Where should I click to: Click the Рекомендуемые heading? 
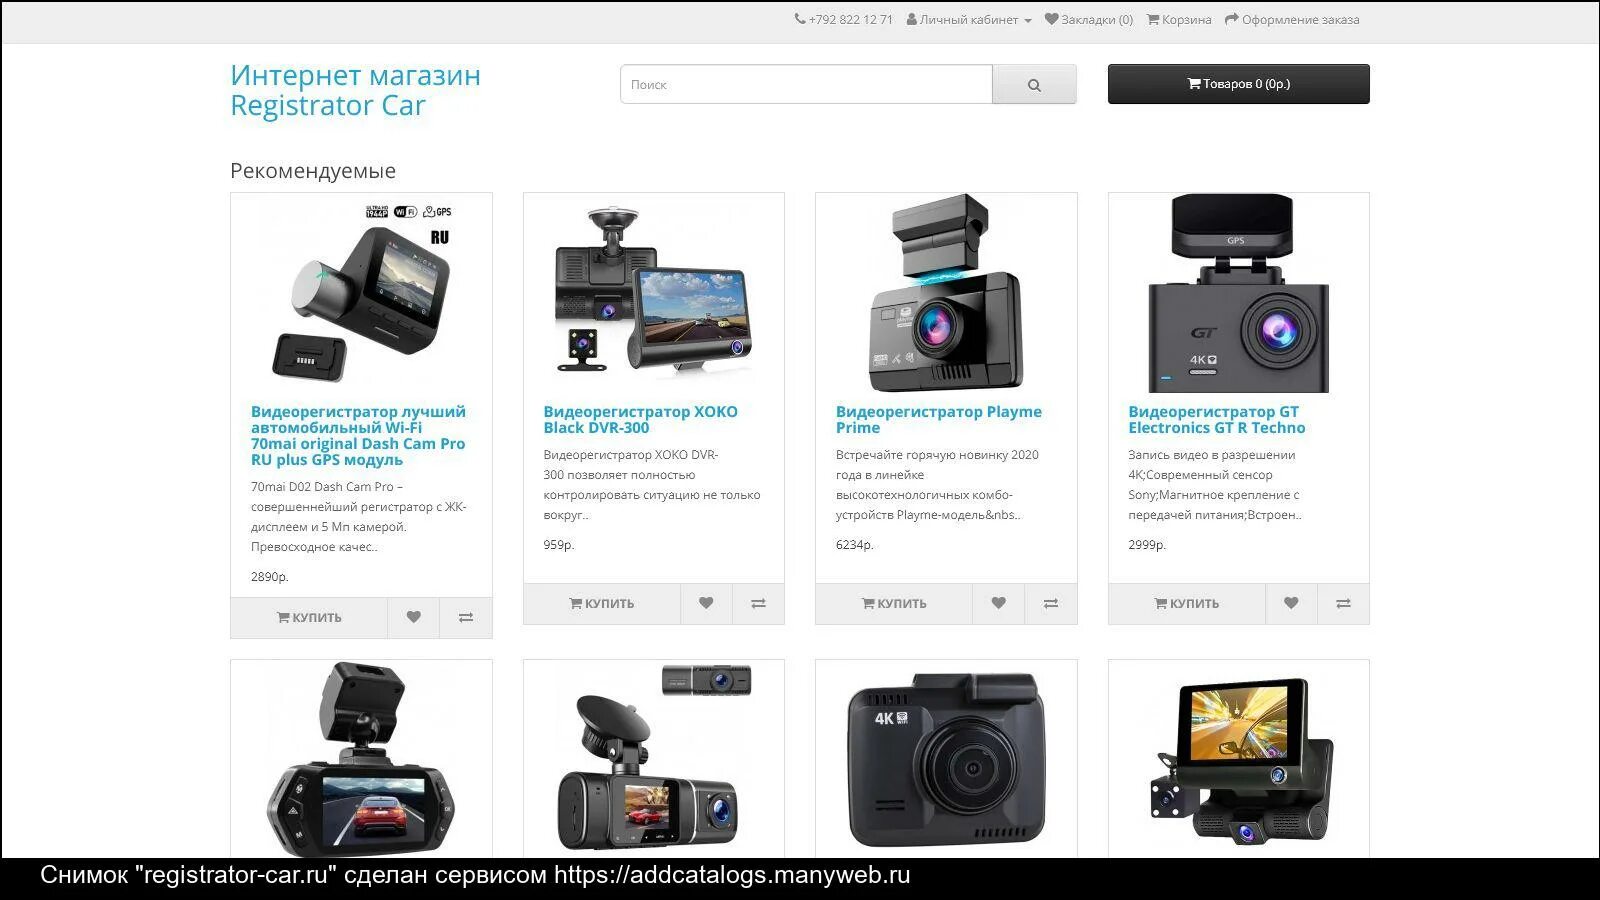click(313, 171)
